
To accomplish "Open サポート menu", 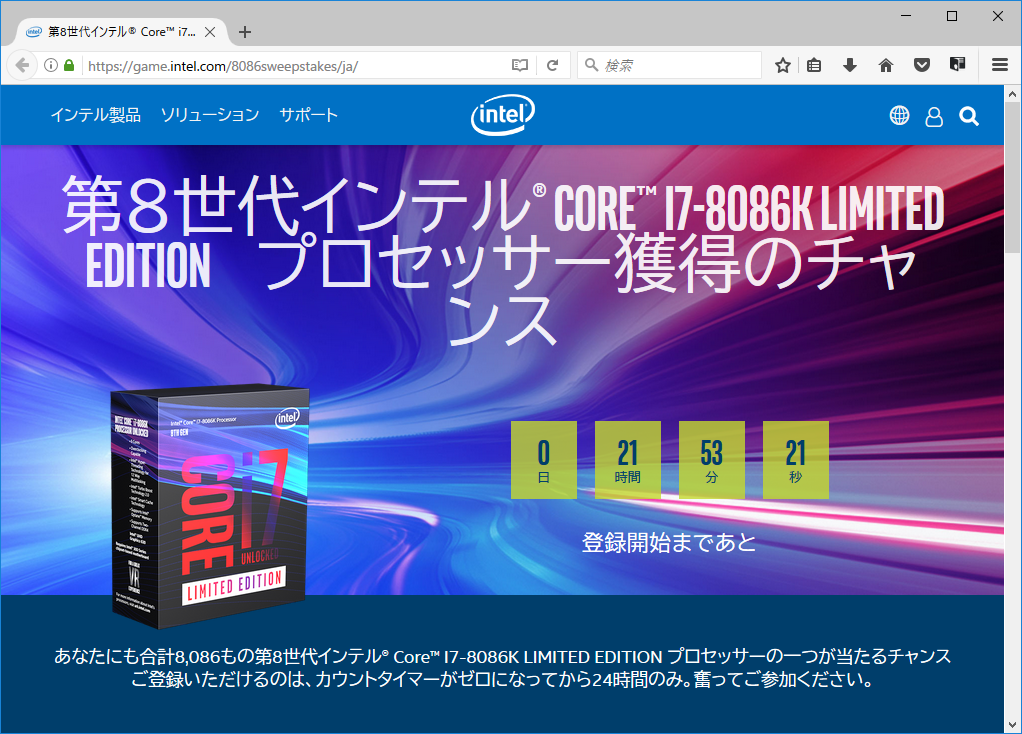I will click(308, 115).
